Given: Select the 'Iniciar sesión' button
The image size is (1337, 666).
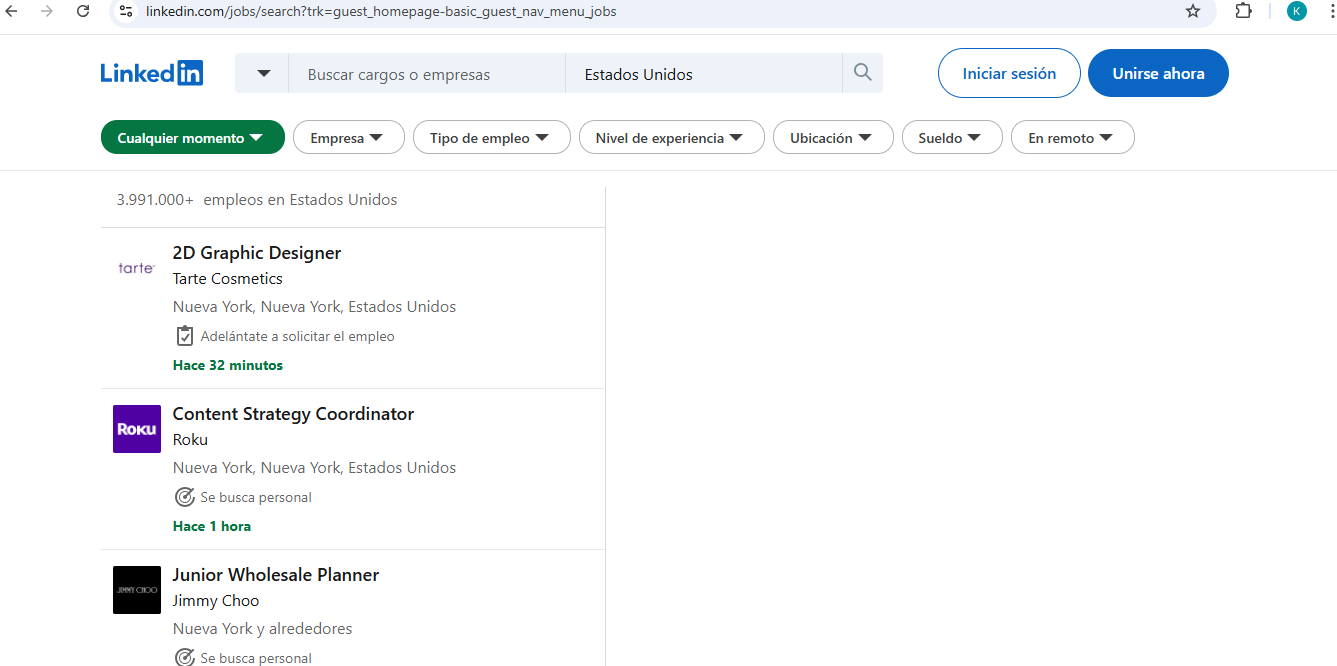Looking at the screenshot, I should (1008, 72).
